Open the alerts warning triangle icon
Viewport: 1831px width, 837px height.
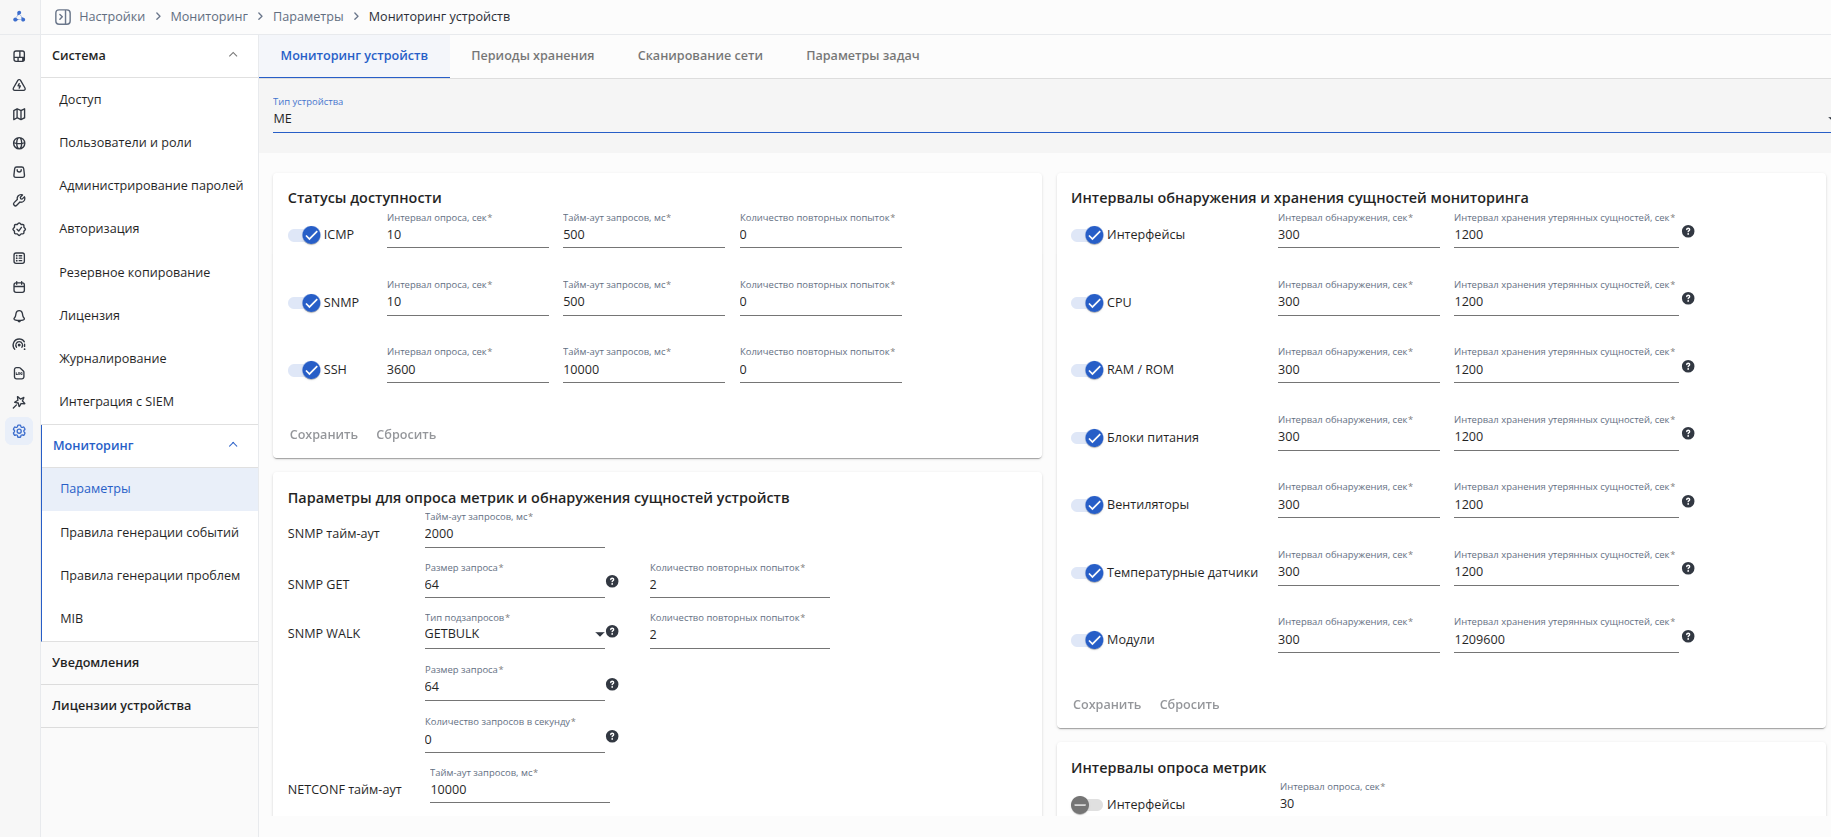pos(19,85)
